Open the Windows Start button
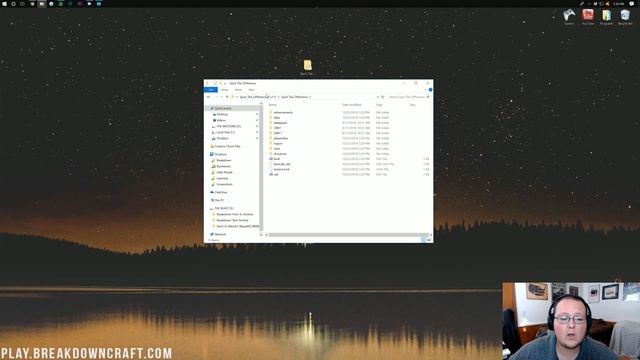The height and width of the screenshot is (360, 640). coord(4,4)
